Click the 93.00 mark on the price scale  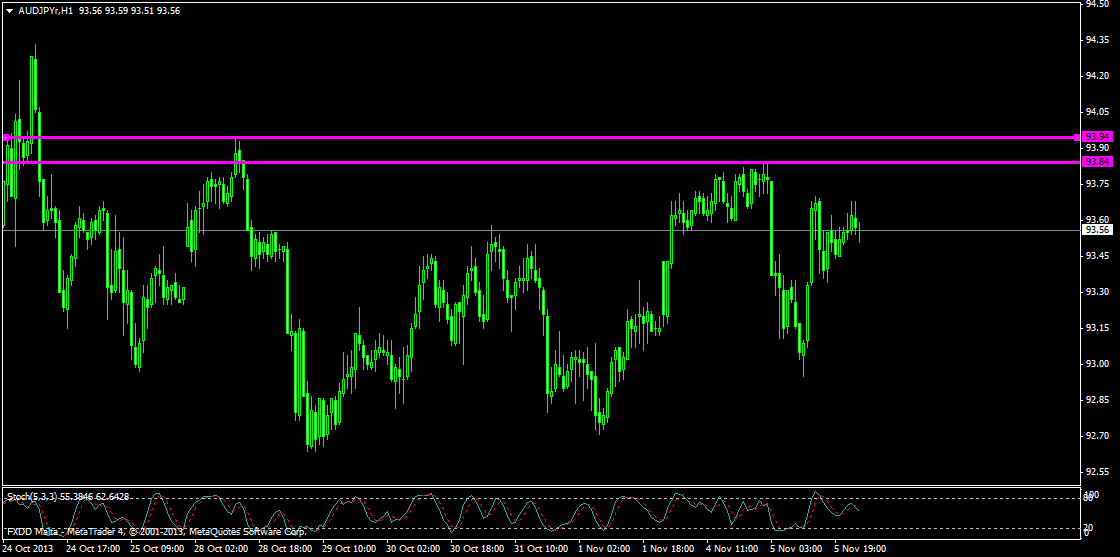pos(1097,364)
